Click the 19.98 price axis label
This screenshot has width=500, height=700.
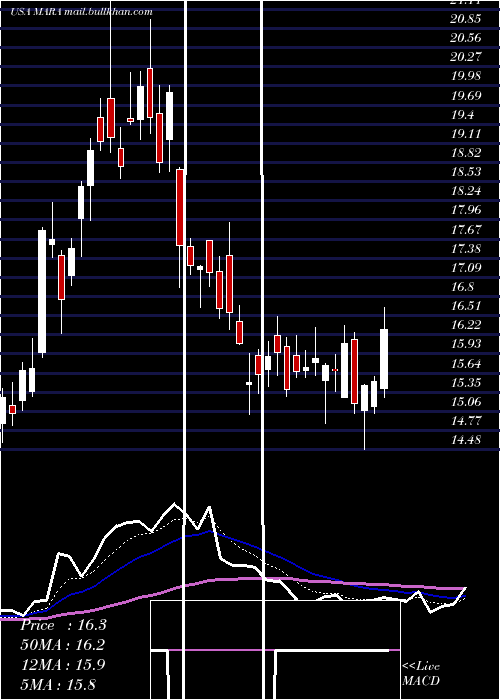click(x=467, y=76)
